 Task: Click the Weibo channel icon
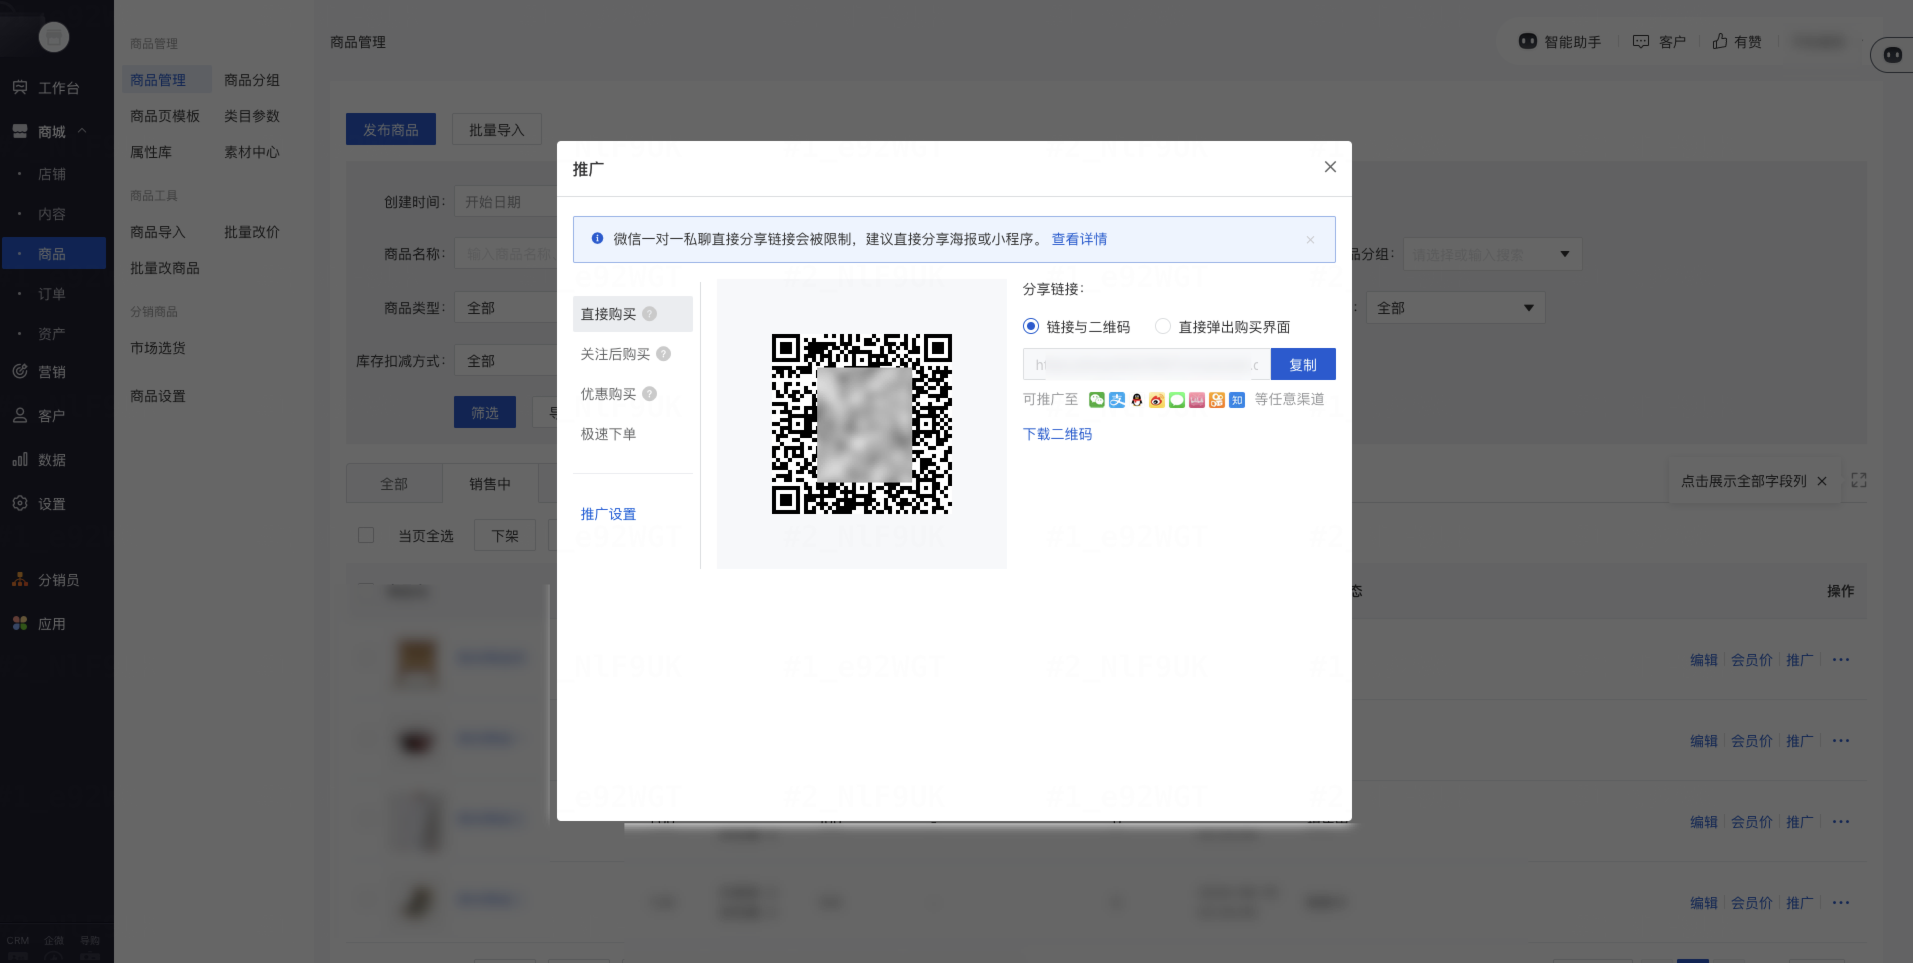click(x=1157, y=400)
